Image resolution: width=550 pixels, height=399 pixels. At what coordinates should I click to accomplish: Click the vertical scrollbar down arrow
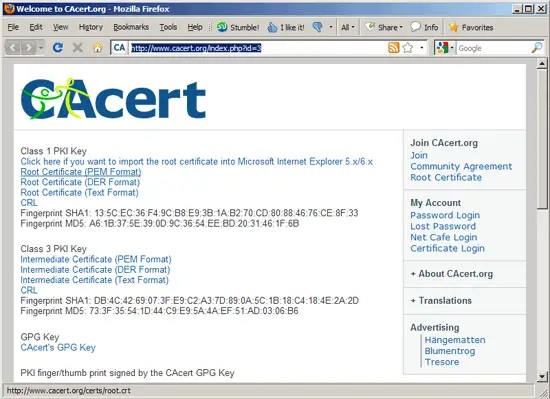click(x=542, y=377)
